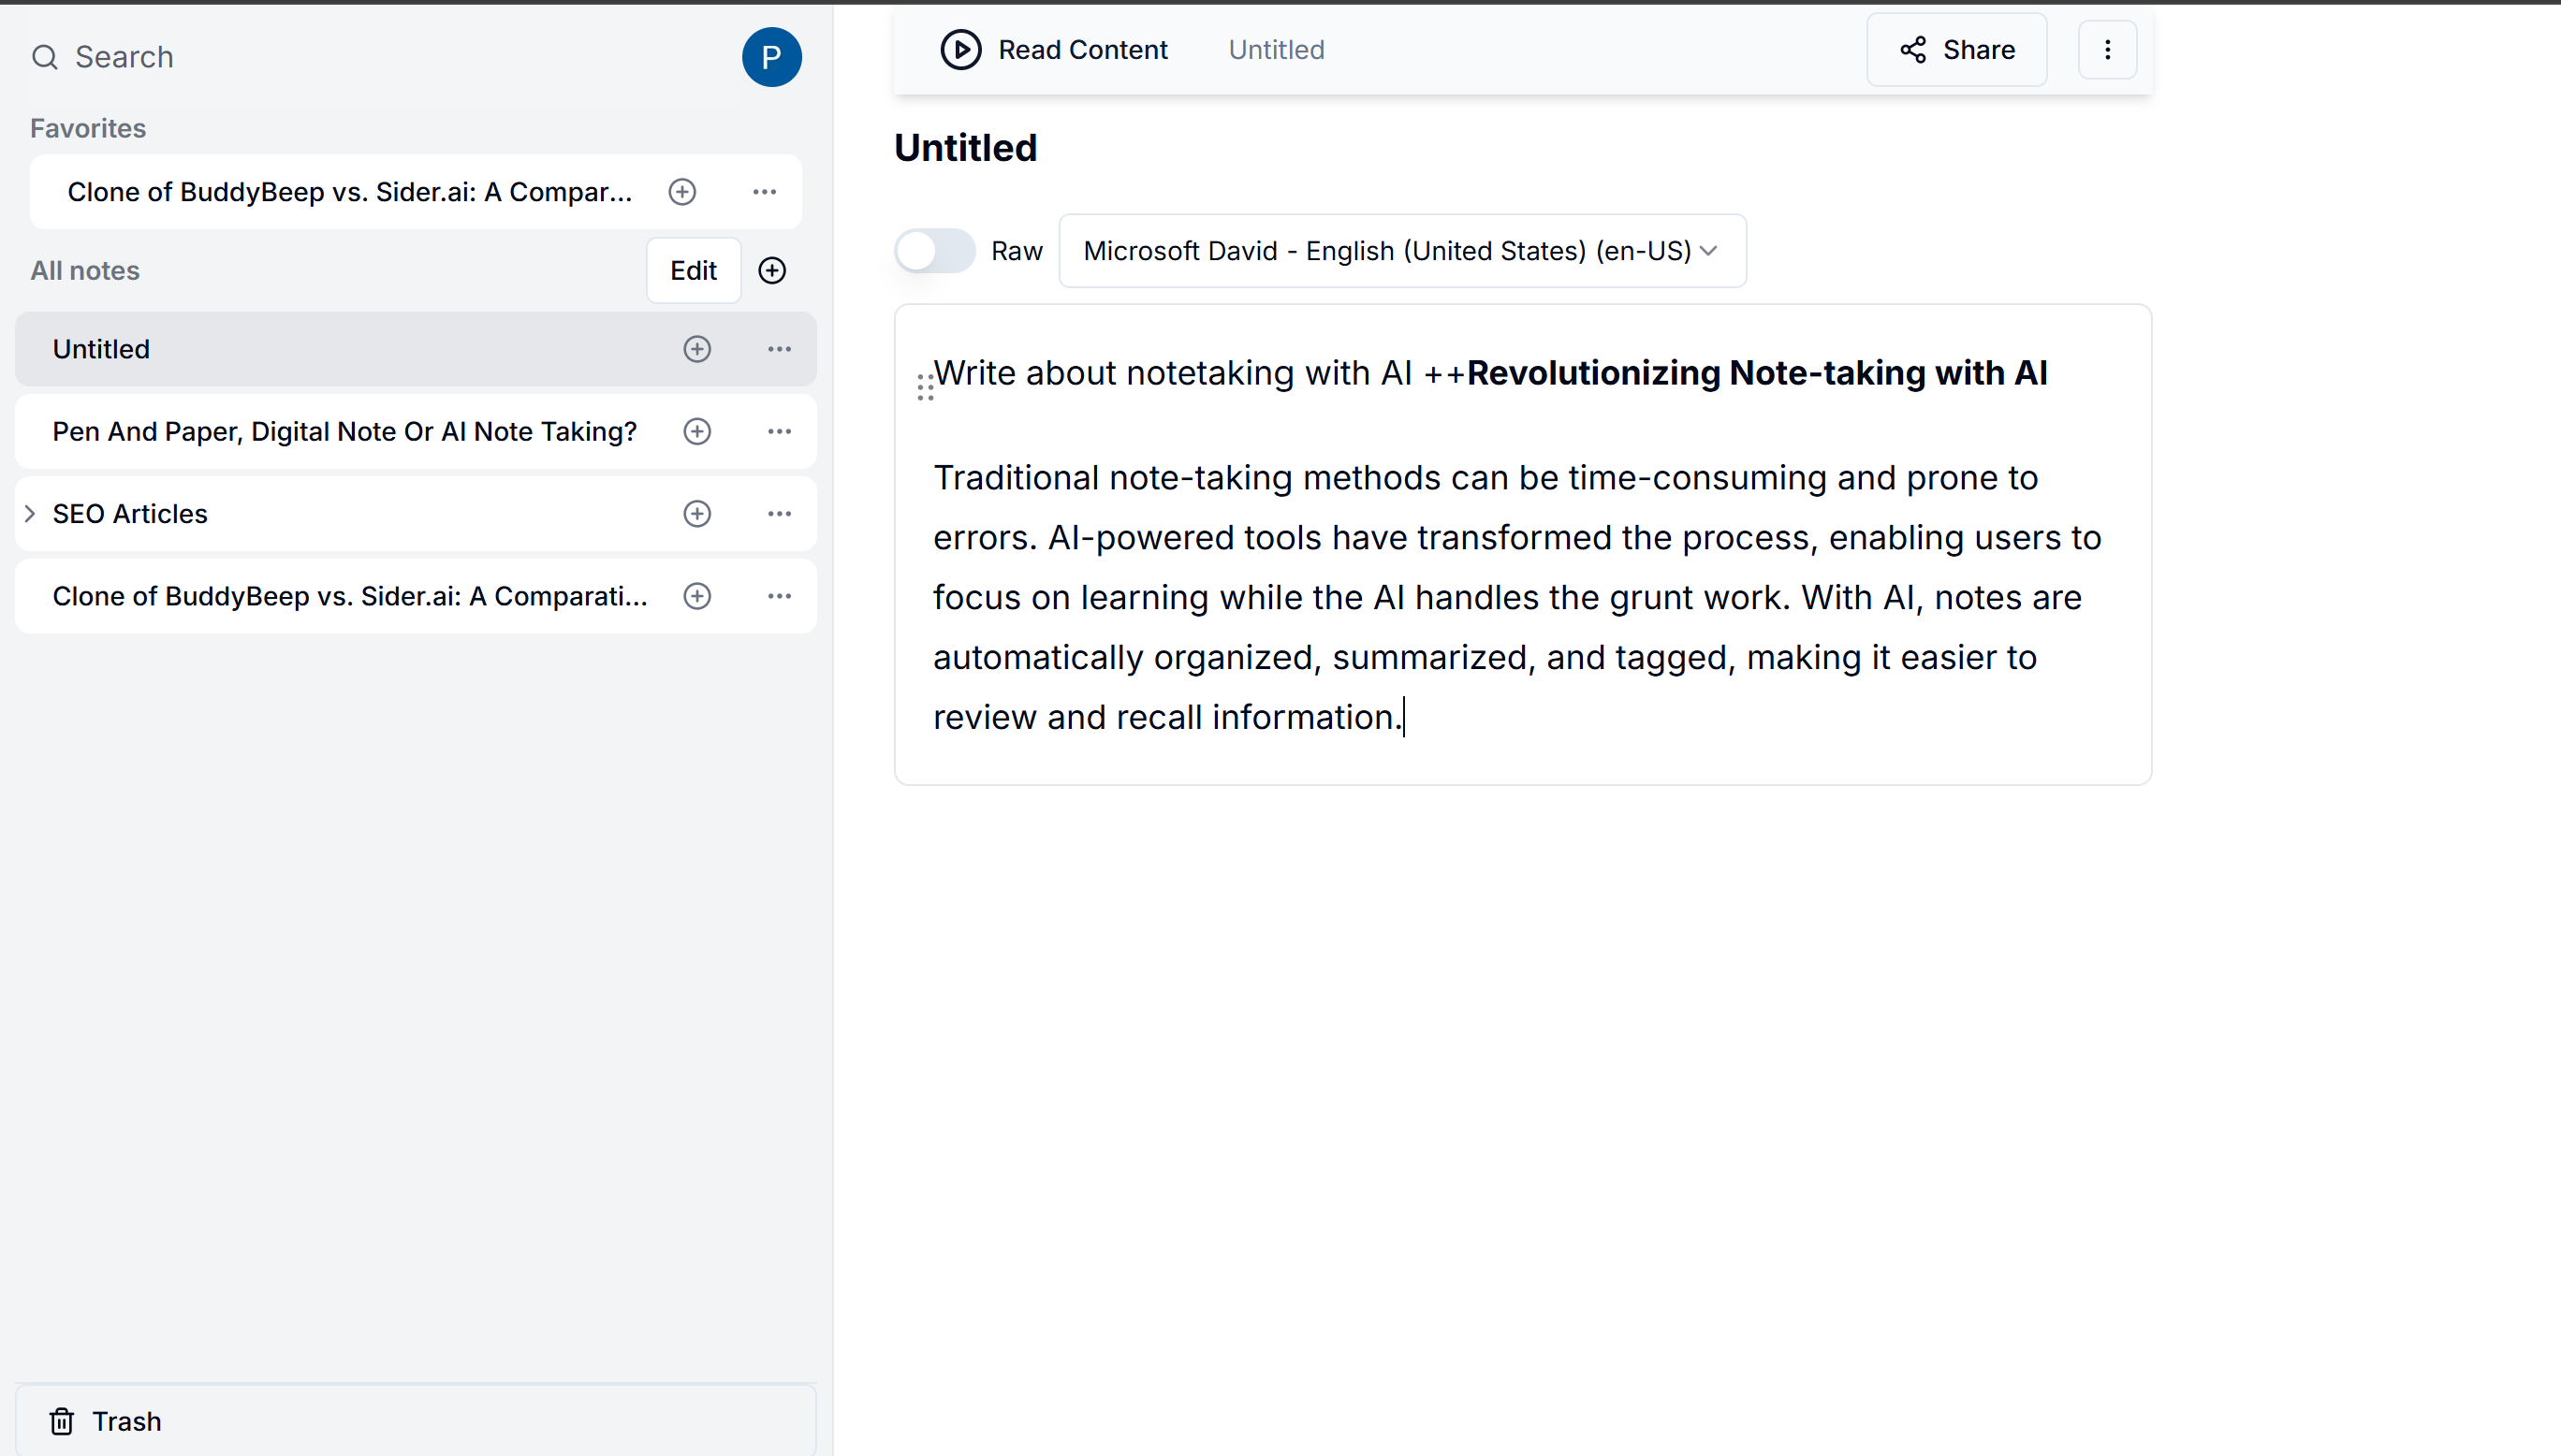Expand the SEO Articles folder

coord(30,514)
